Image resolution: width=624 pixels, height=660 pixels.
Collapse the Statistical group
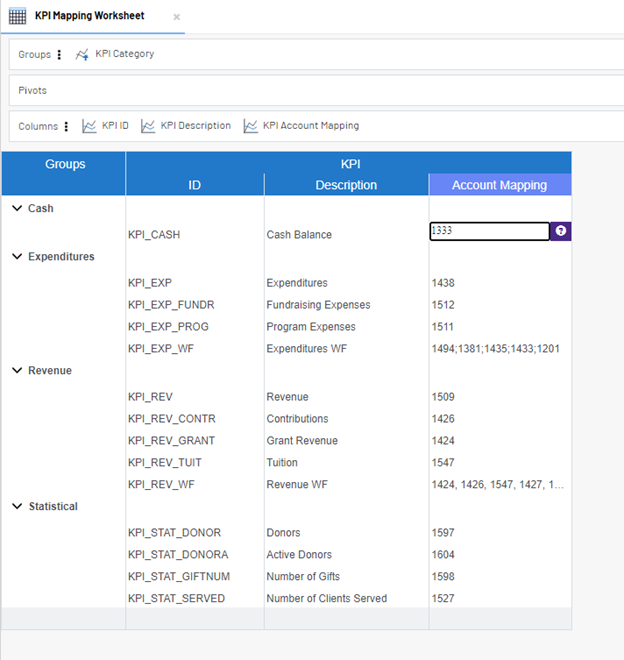17,506
